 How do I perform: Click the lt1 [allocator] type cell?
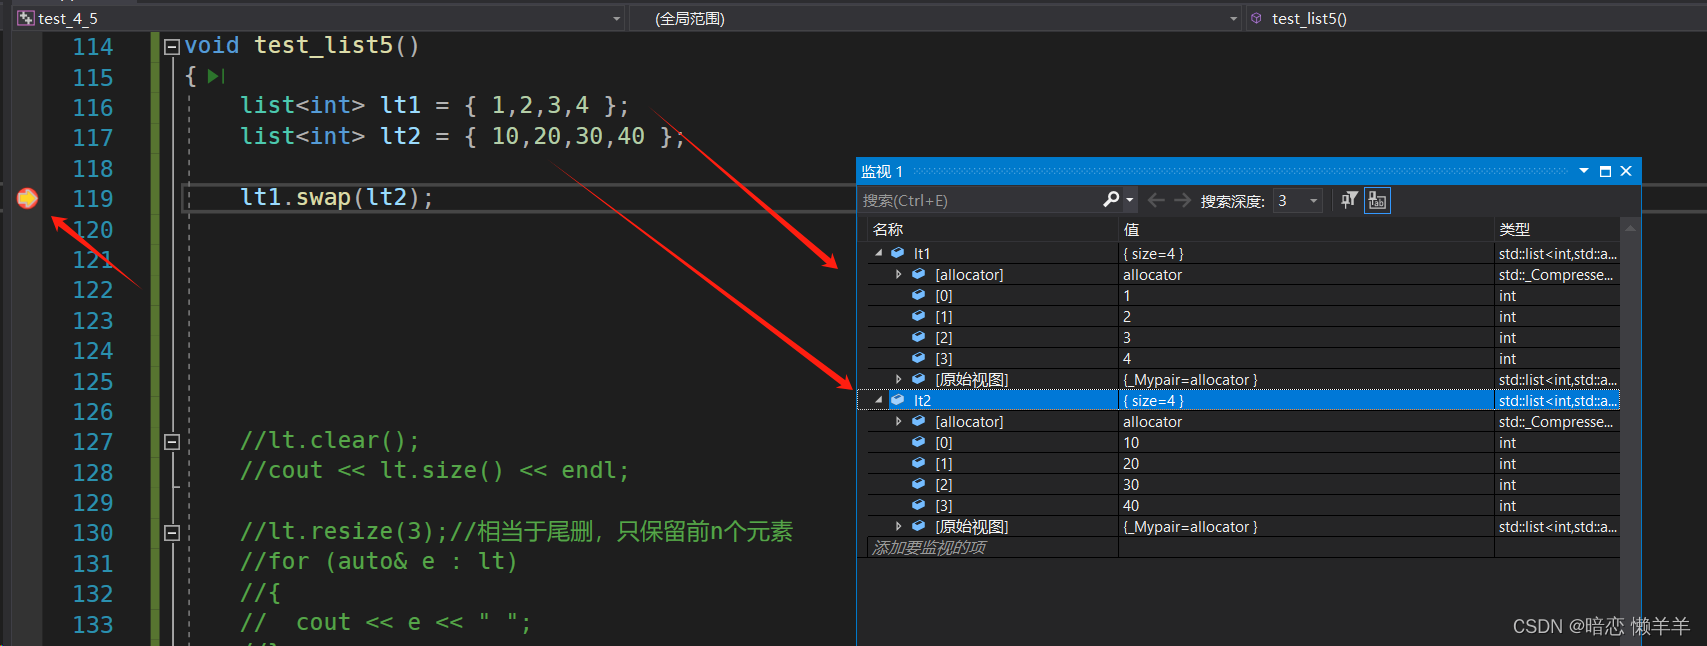point(1557,274)
